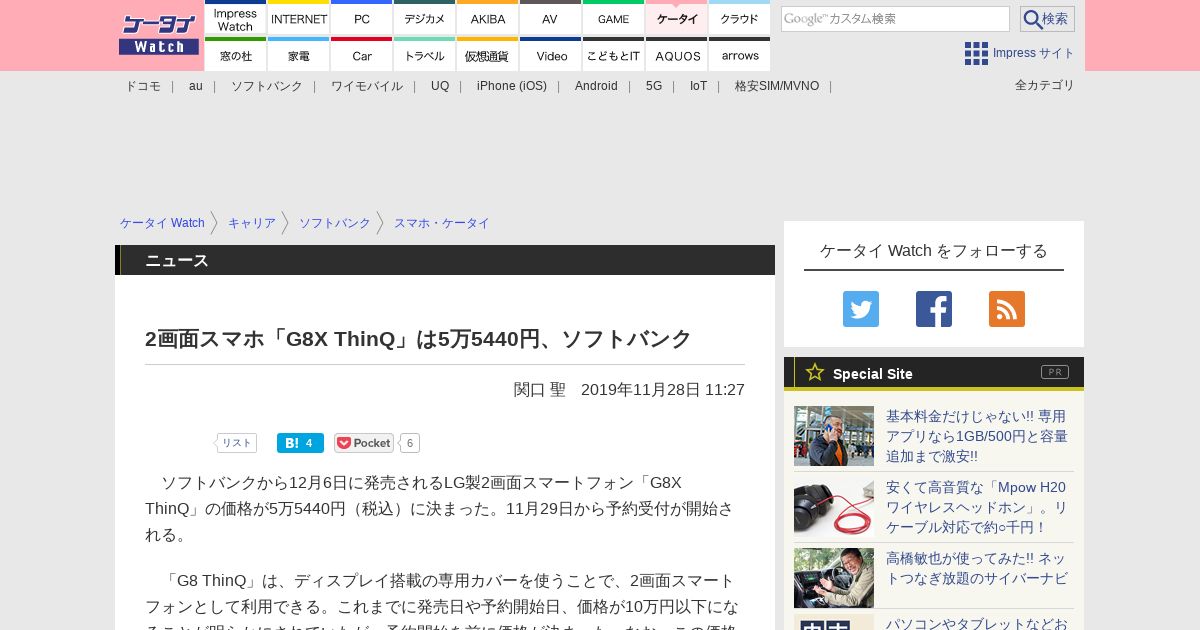Click the ケータイ Watch site logo
Screen dimensions: 1200x630
click(159, 35)
